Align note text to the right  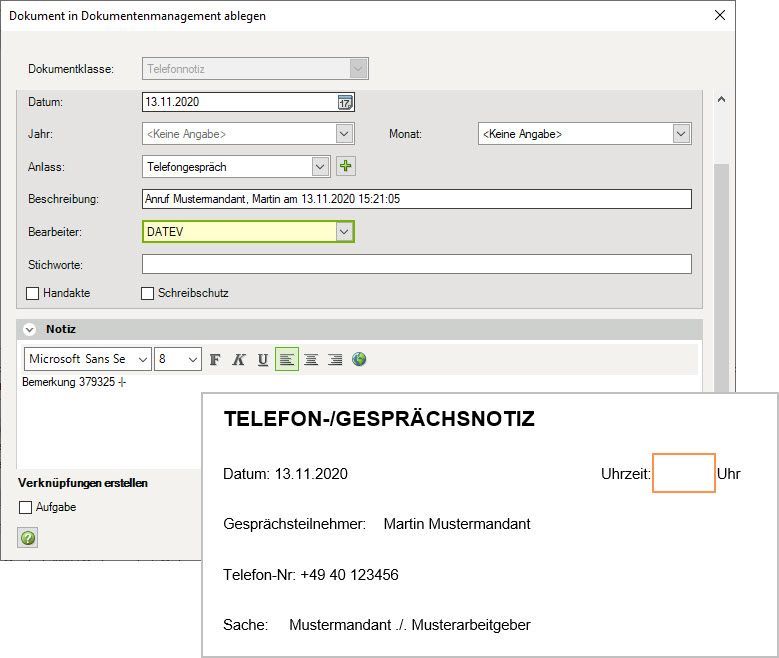[335, 360]
